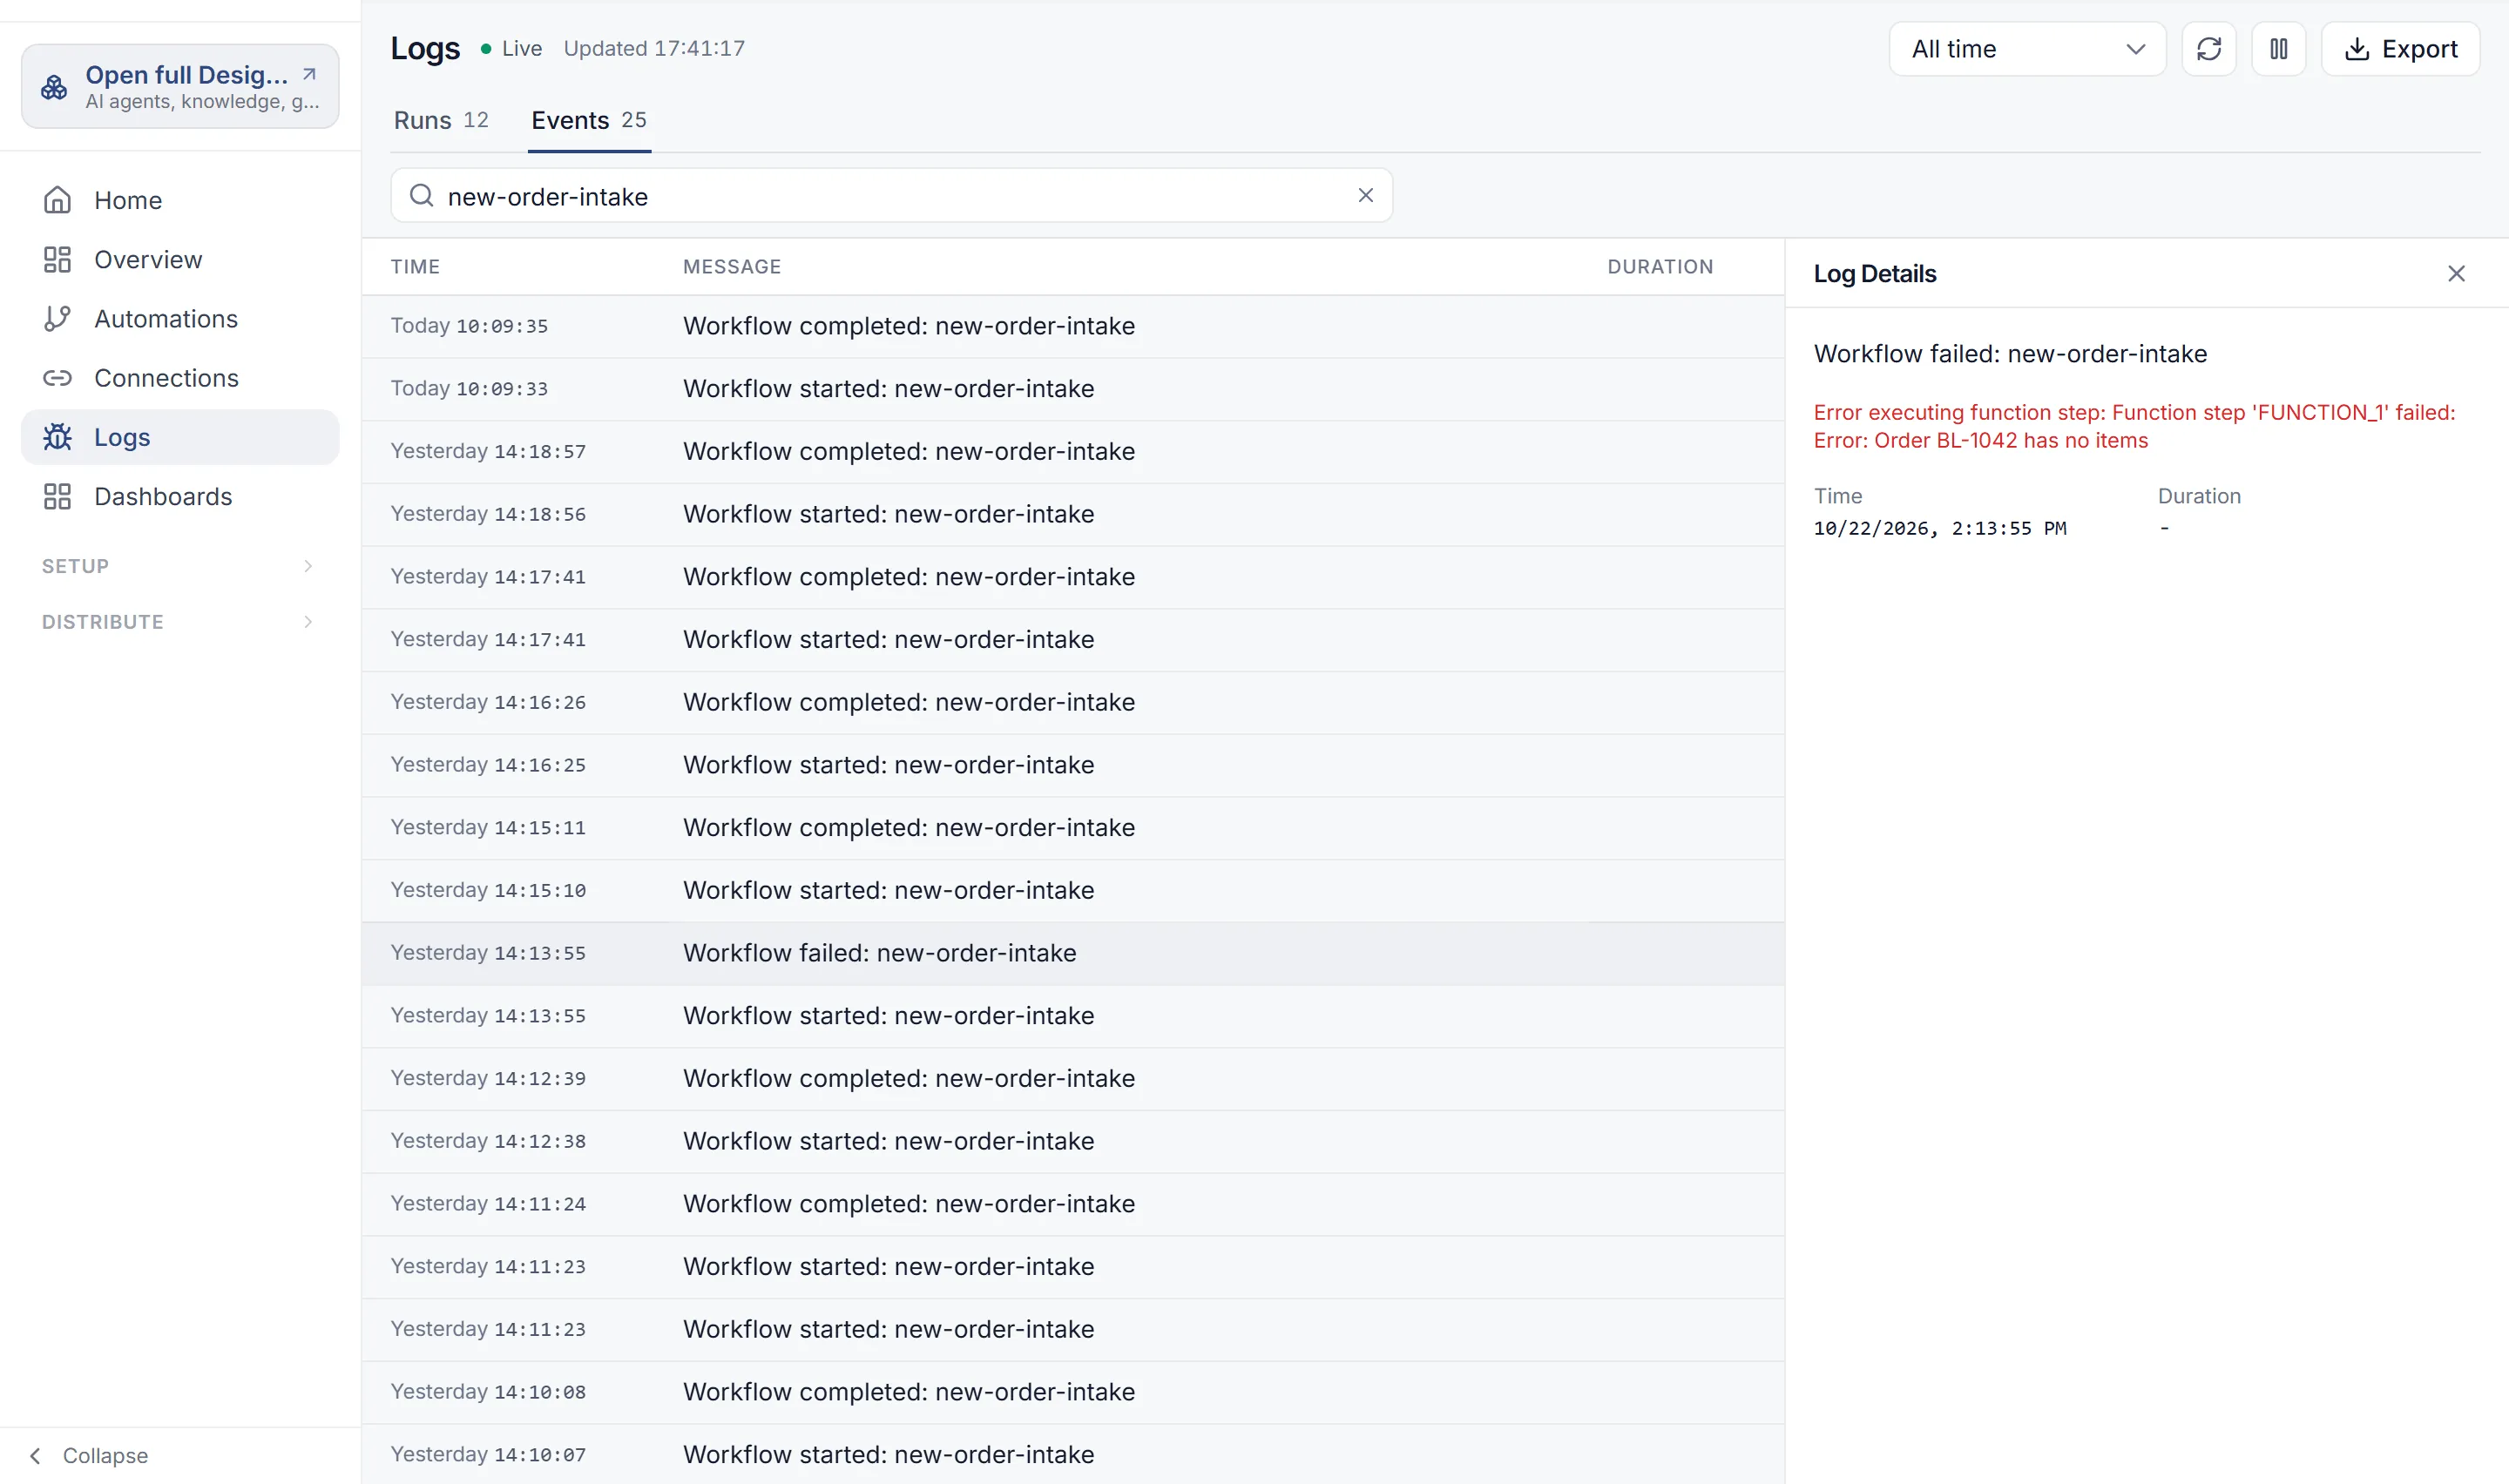The height and width of the screenshot is (1484, 2509).
Task: Expand the DISTRIBUTE section
Action: tap(180, 622)
